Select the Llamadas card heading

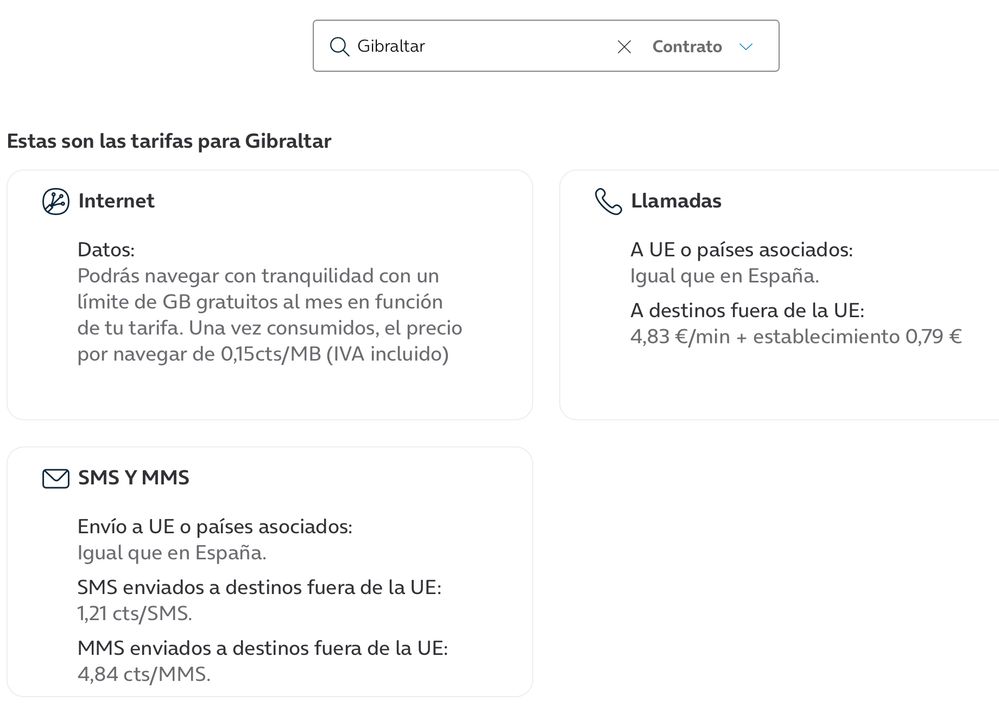coord(676,201)
